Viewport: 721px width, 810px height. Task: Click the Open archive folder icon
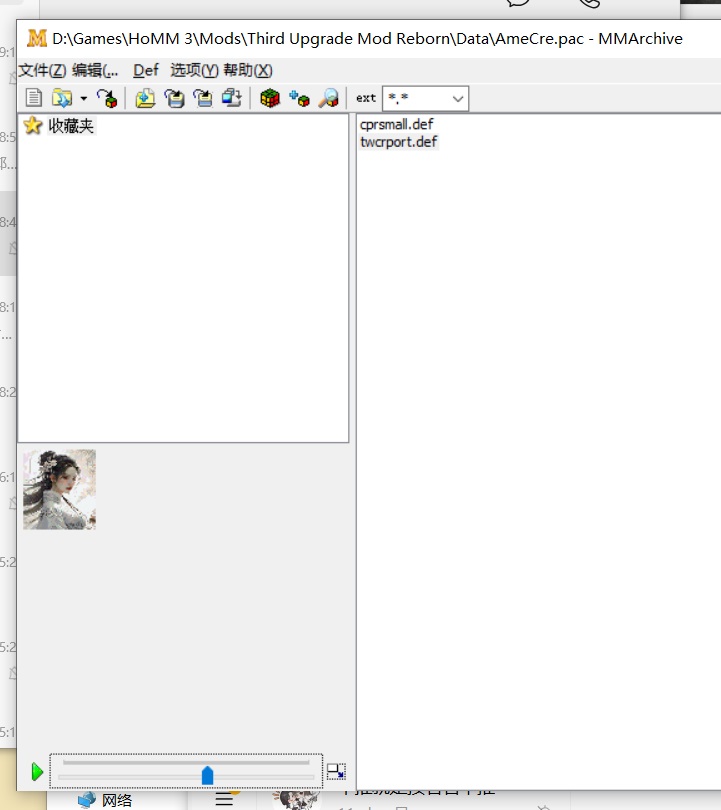(x=61, y=98)
